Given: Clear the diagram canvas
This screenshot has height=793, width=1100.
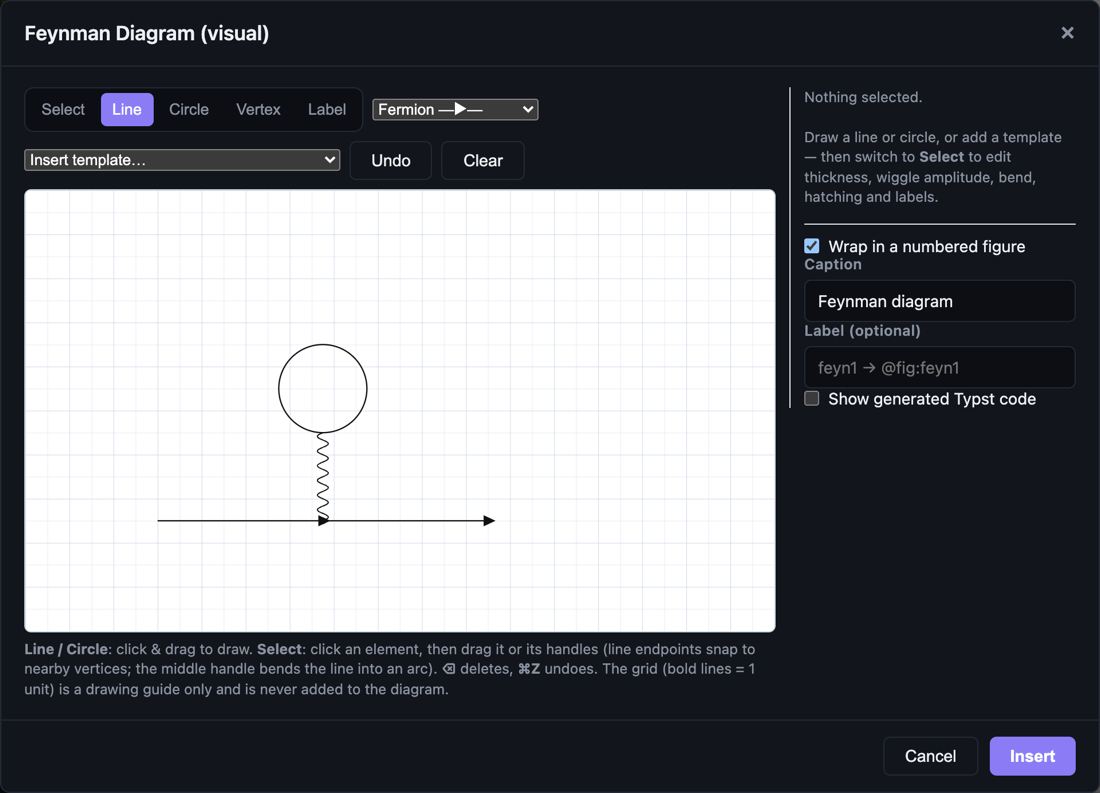Looking at the screenshot, I should pos(483,161).
